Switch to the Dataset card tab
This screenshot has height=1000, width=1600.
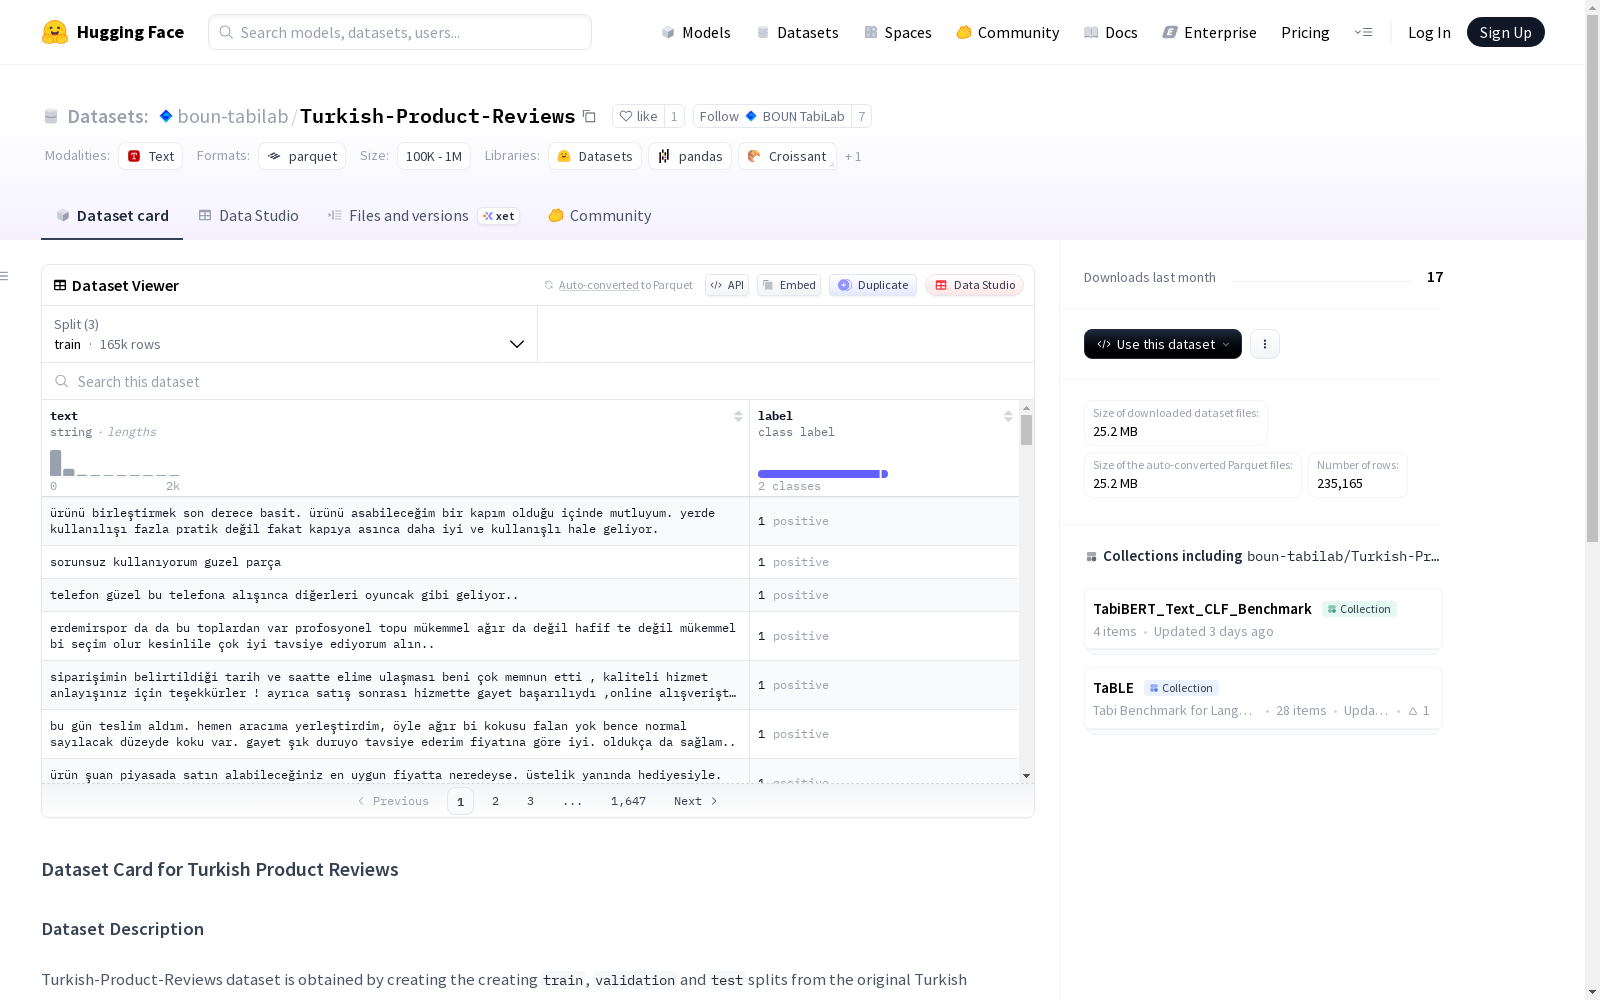(x=112, y=216)
